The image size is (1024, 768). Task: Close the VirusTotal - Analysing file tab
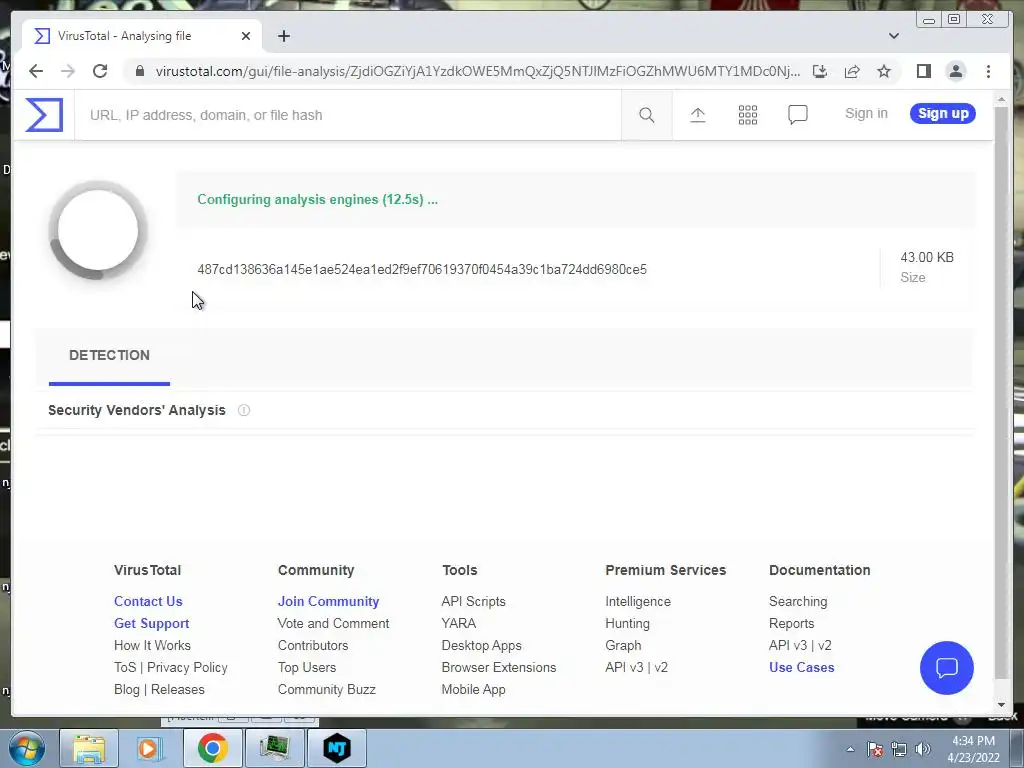pos(246,36)
